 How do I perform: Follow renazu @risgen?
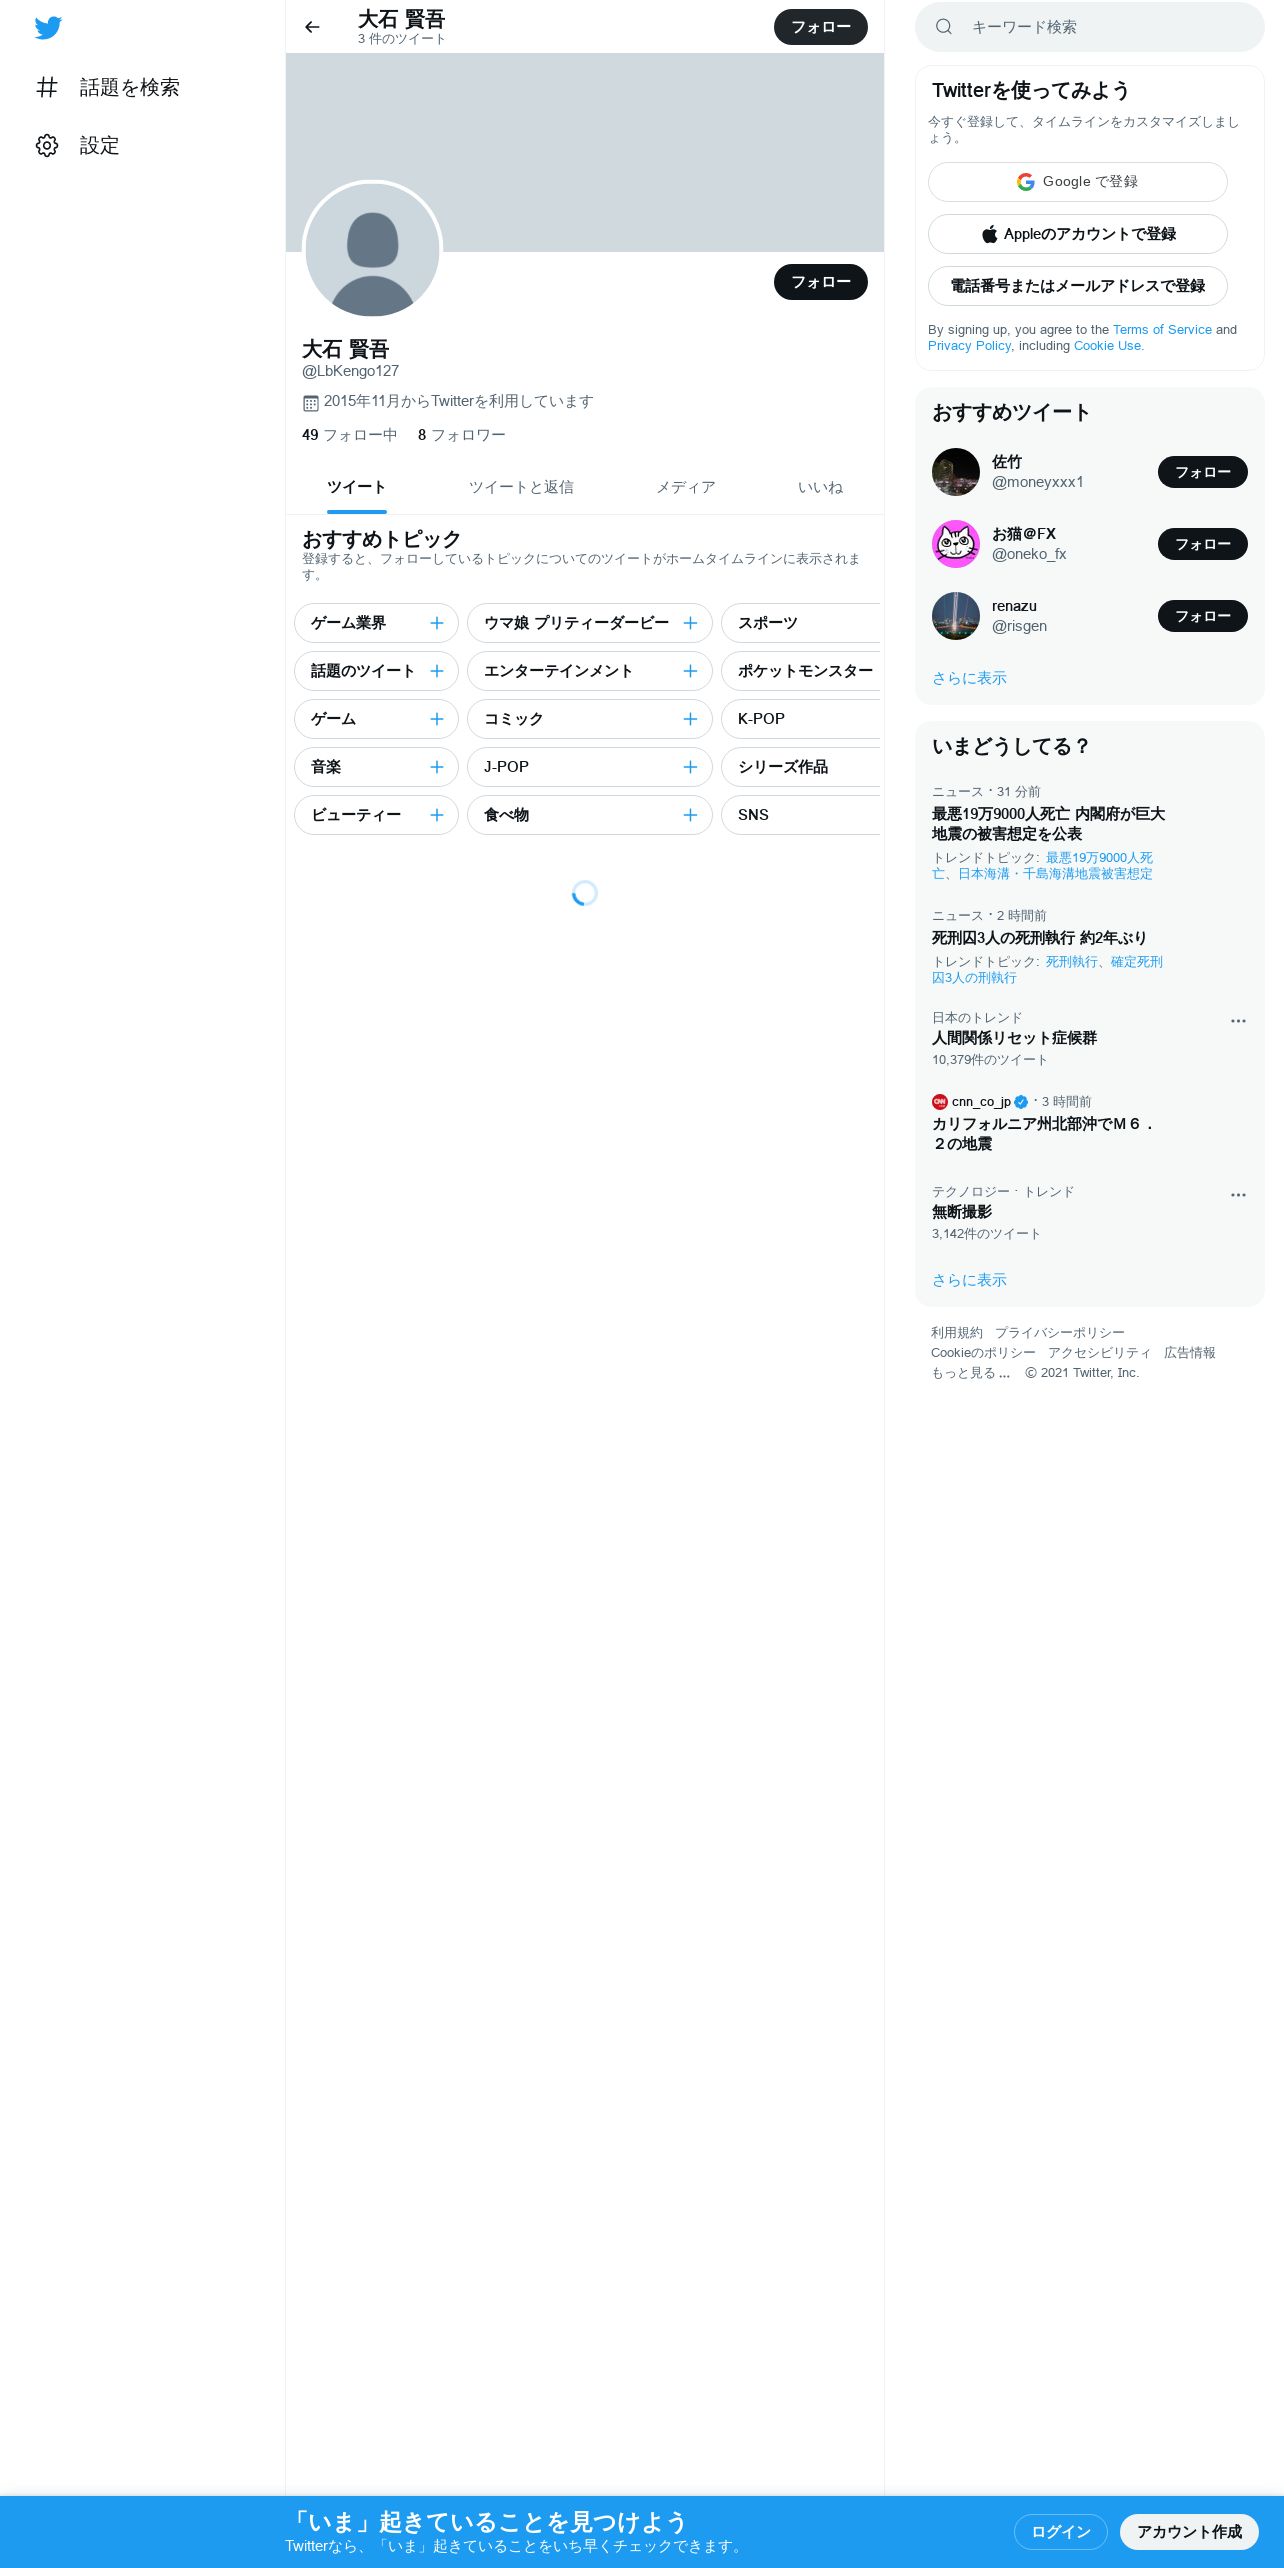[x=1203, y=616]
